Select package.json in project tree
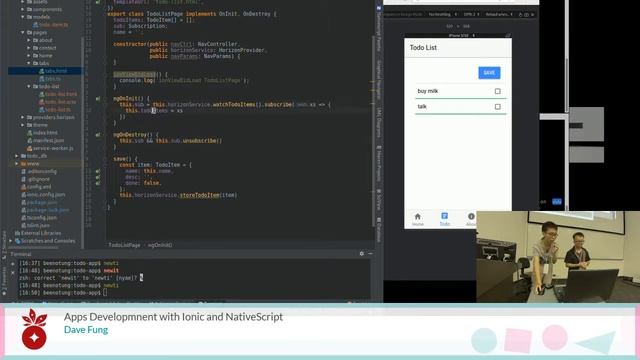 tap(39, 202)
